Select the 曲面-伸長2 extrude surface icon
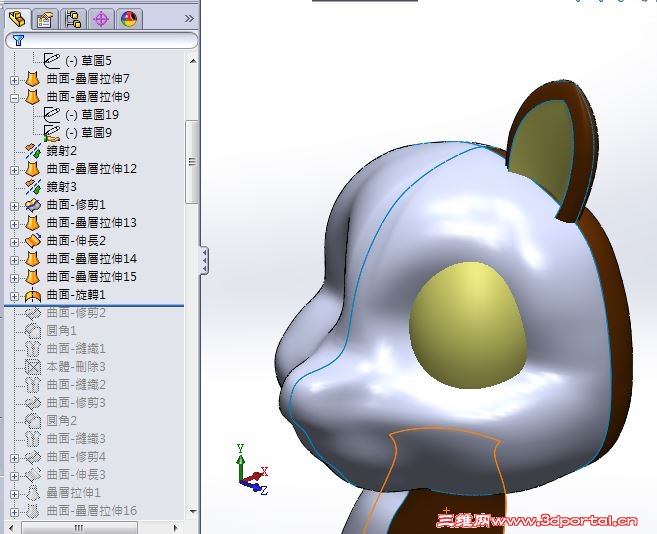657x534 pixels. [33, 241]
